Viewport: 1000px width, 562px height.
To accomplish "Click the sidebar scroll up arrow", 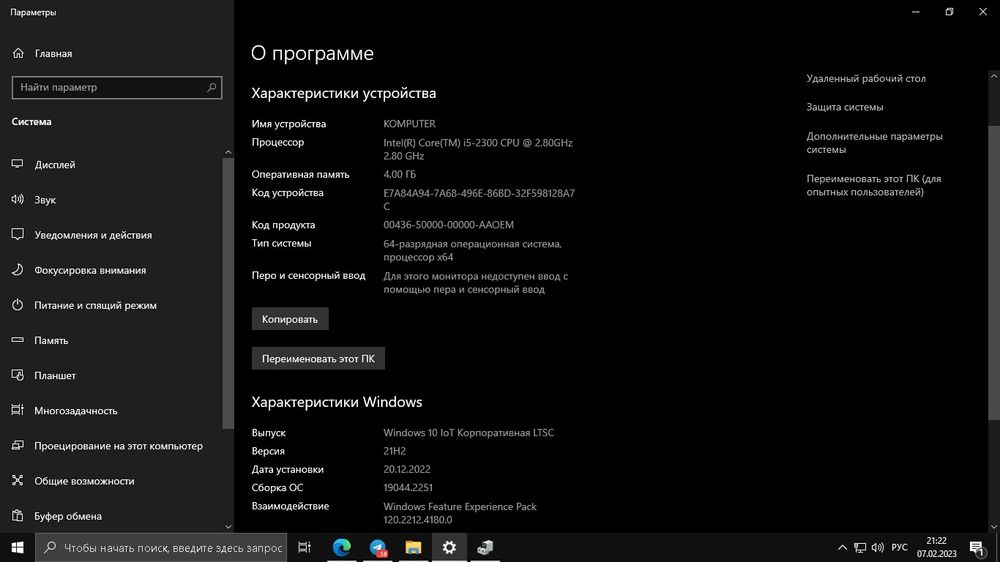I will (x=228, y=152).
